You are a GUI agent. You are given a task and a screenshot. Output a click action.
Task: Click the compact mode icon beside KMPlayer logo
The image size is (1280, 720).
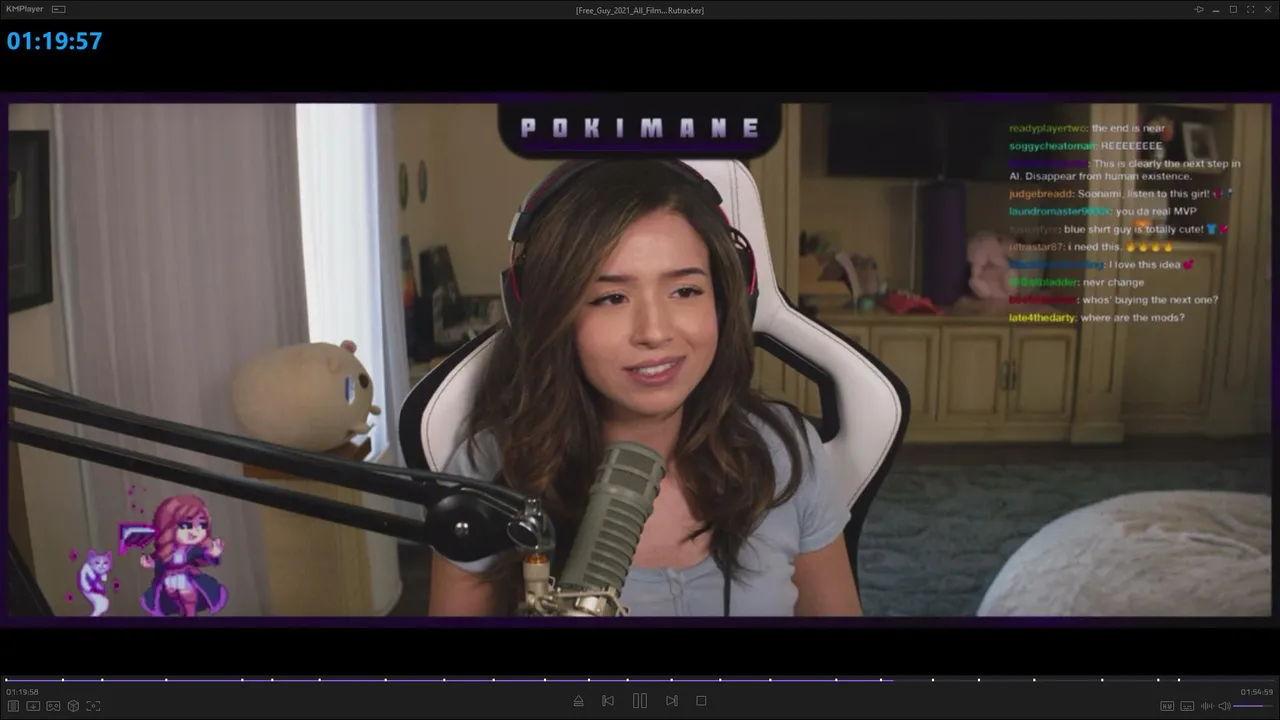58,9
